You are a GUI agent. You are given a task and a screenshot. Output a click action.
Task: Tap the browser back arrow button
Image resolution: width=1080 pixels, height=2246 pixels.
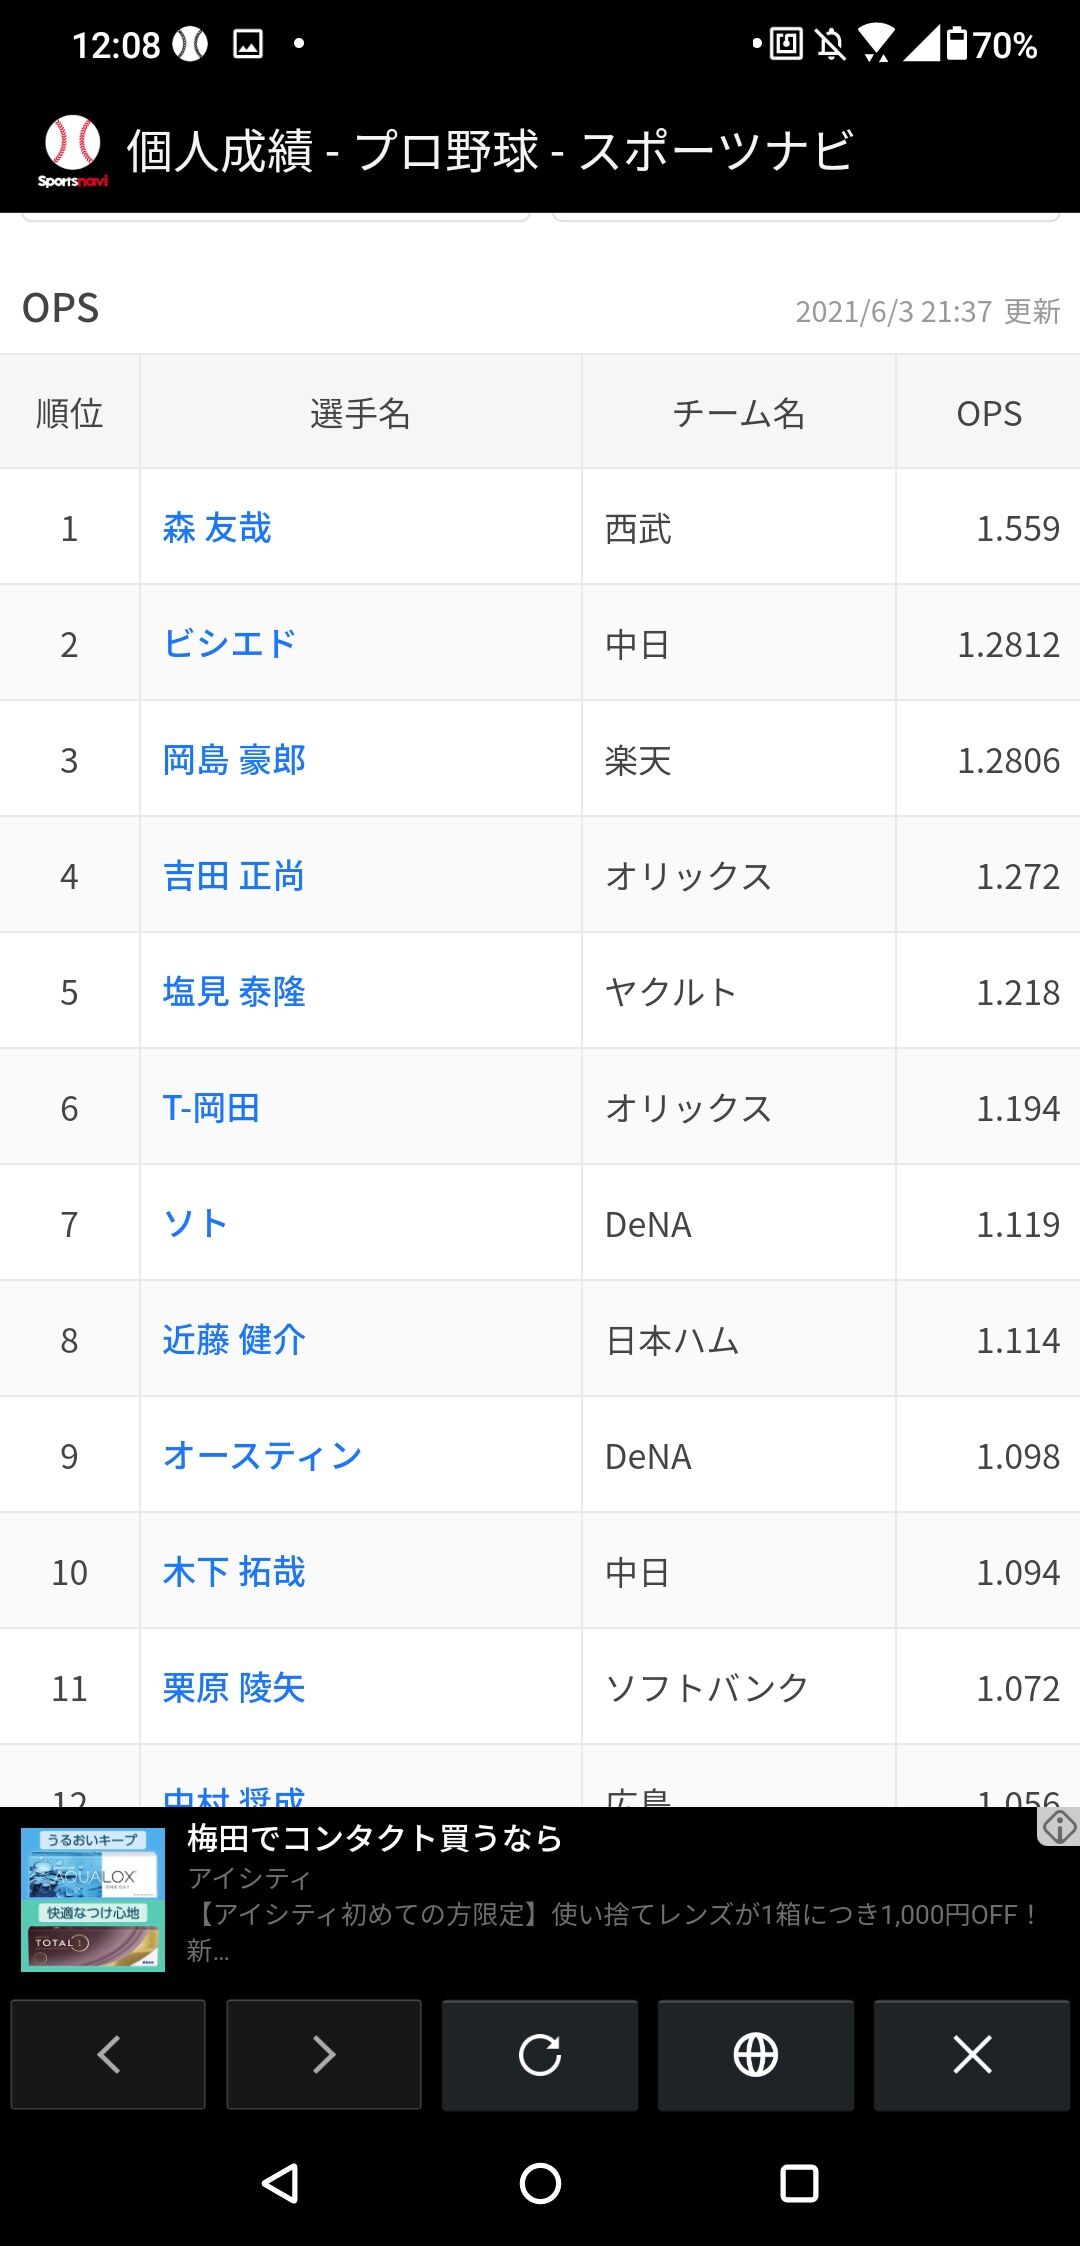108,2055
